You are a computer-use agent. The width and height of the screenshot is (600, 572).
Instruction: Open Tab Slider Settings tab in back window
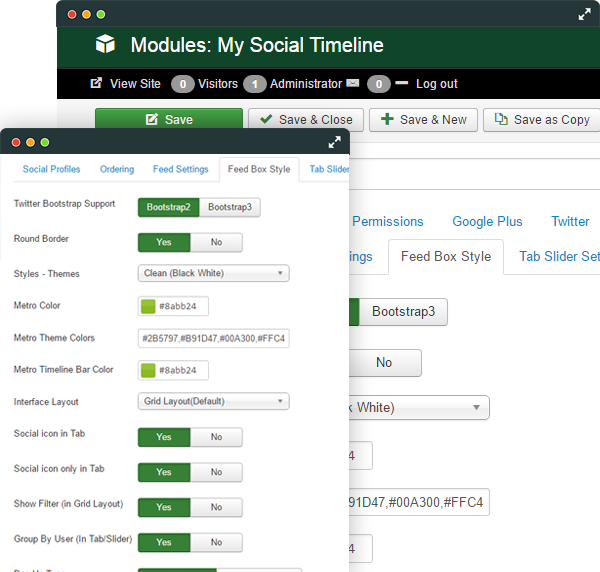559,256
